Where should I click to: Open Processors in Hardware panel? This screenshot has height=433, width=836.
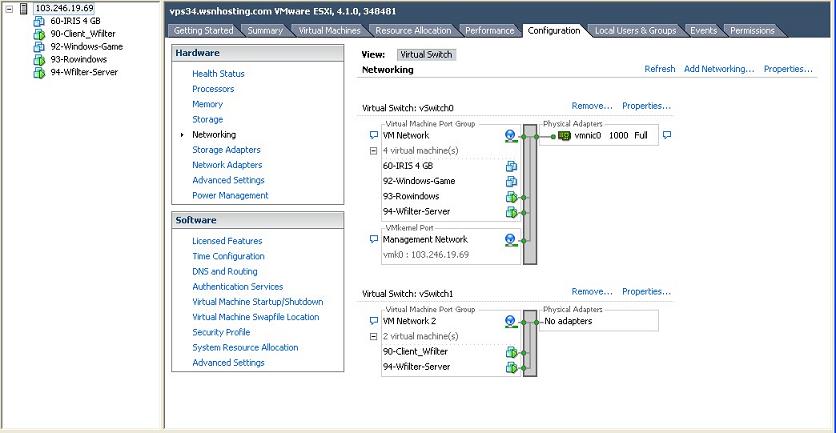pyautogui.click(x=213, y=89)
